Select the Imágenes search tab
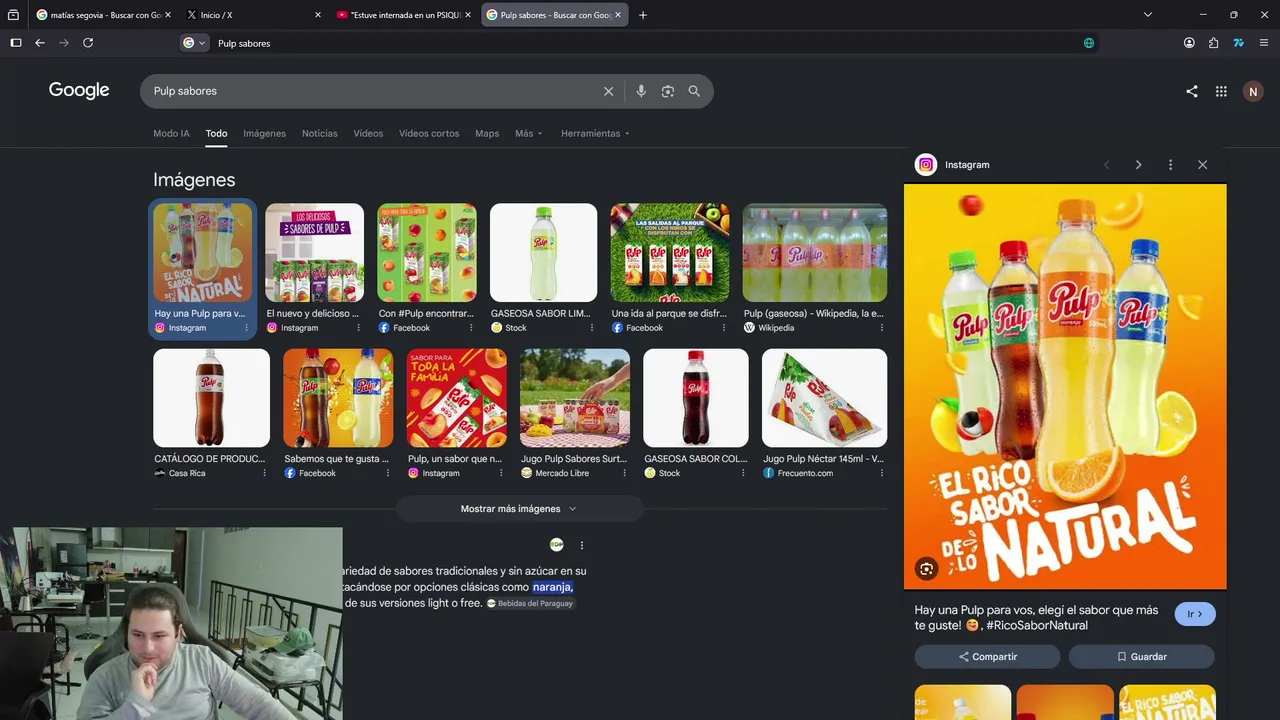The image size is (1280, 720). pyautogui.click(x=264, y=133)
